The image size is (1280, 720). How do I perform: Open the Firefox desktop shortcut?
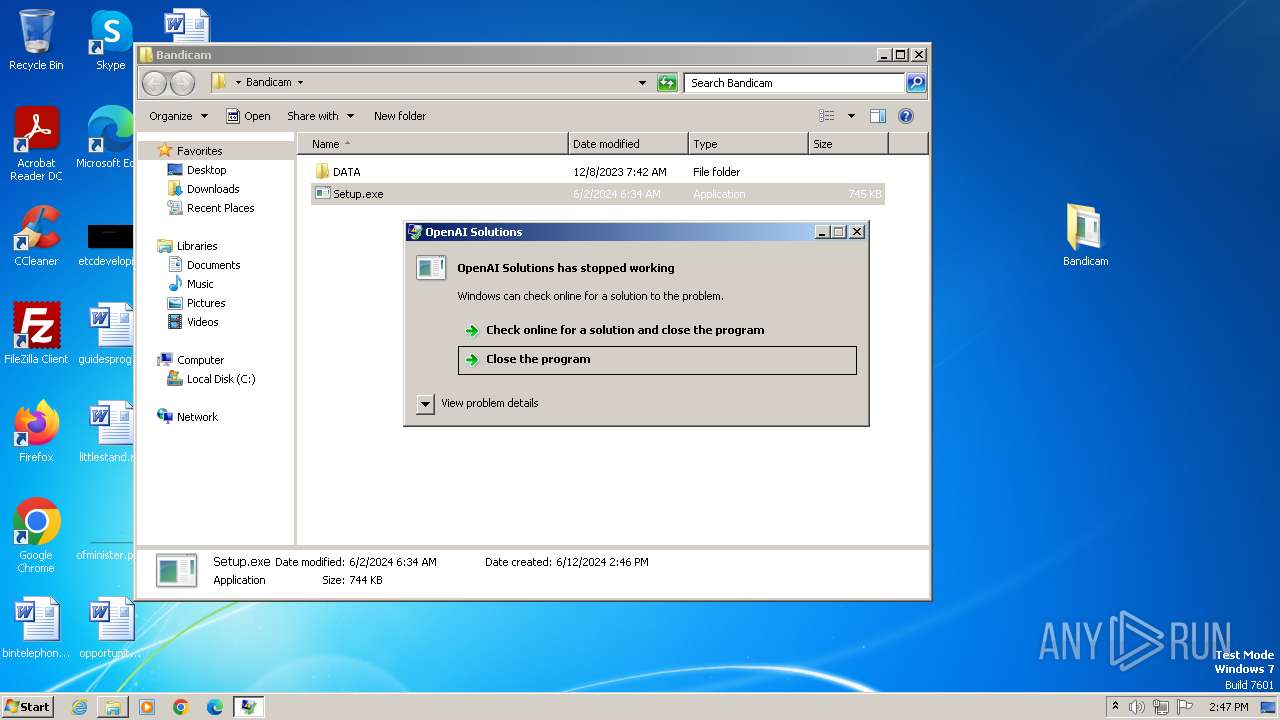(x=36, y=432)
